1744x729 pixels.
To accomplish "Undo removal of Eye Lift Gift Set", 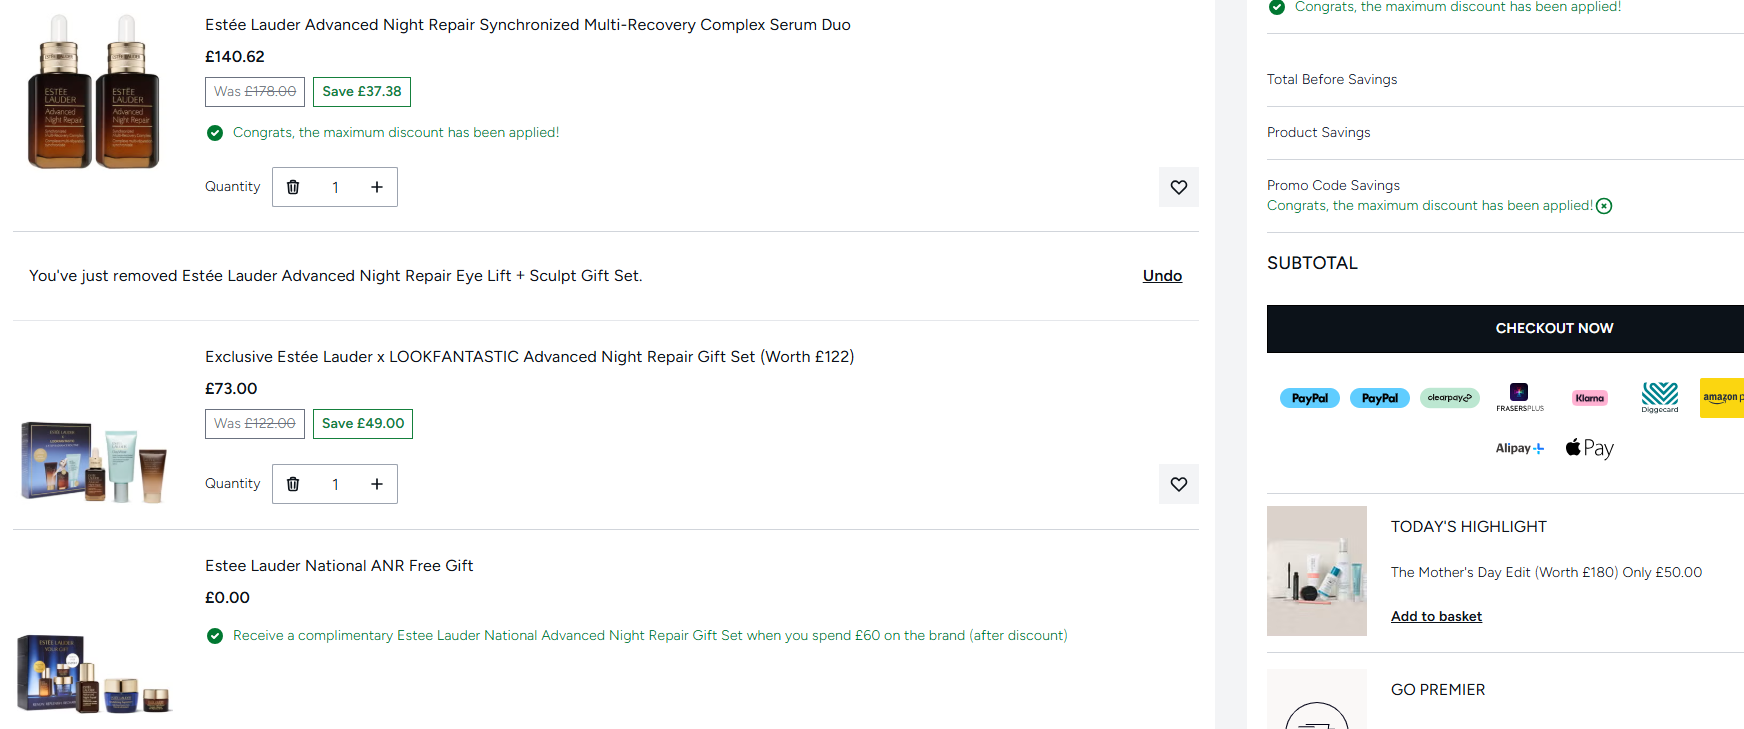I will [x=1162, y=276].
